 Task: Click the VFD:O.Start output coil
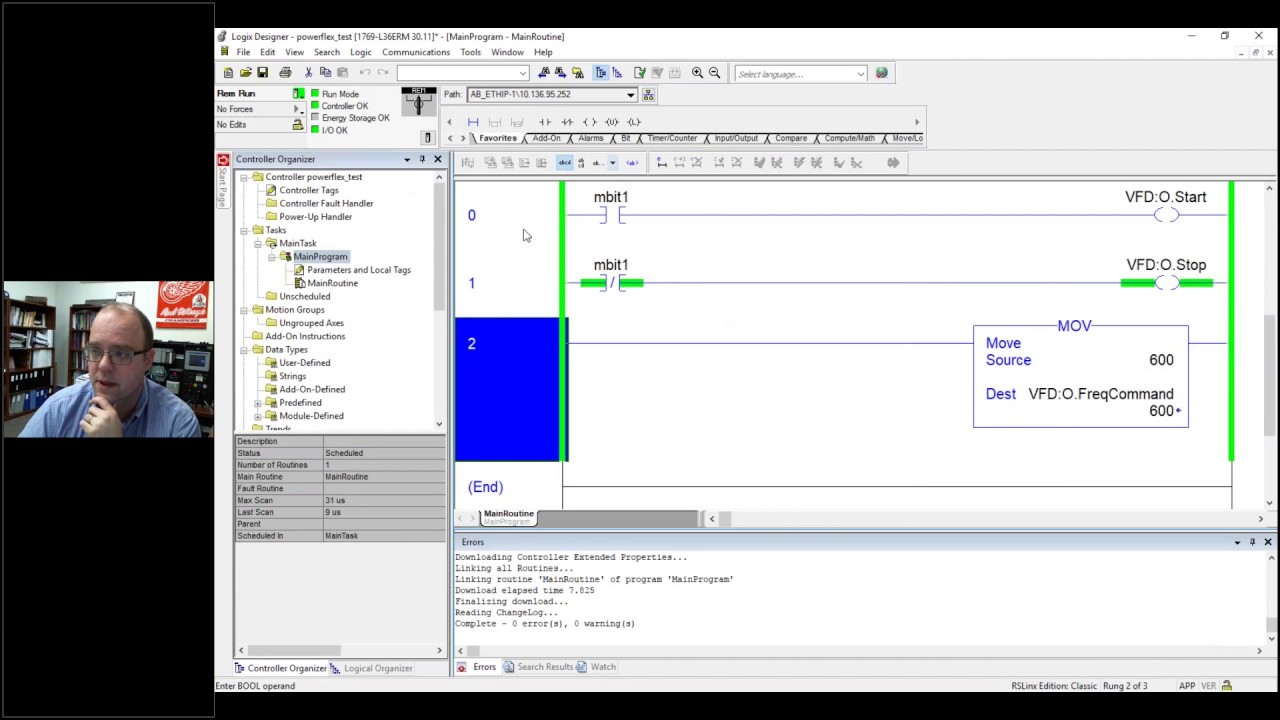1166,215
